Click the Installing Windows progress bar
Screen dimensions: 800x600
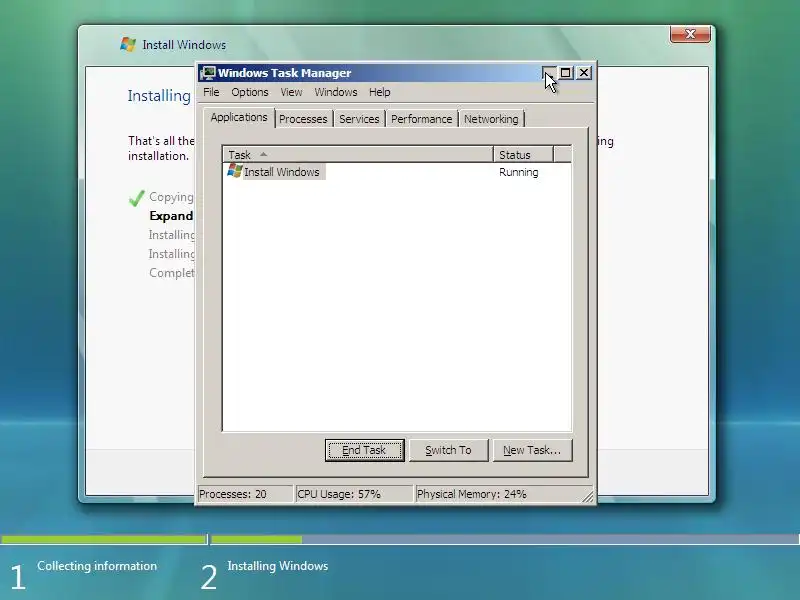[505, 539]
